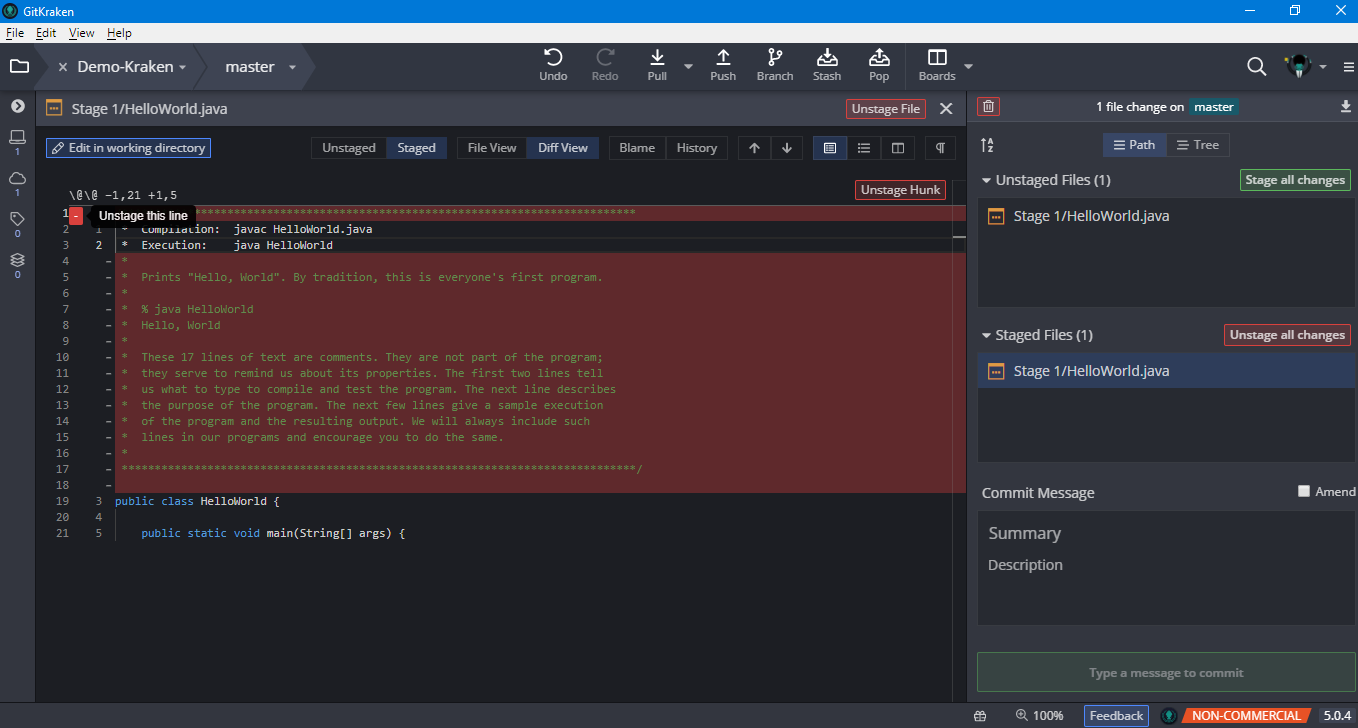
Task: Select unstaged Stage 1/HelloWorld.java file
Action: (x=1166, y=216)
